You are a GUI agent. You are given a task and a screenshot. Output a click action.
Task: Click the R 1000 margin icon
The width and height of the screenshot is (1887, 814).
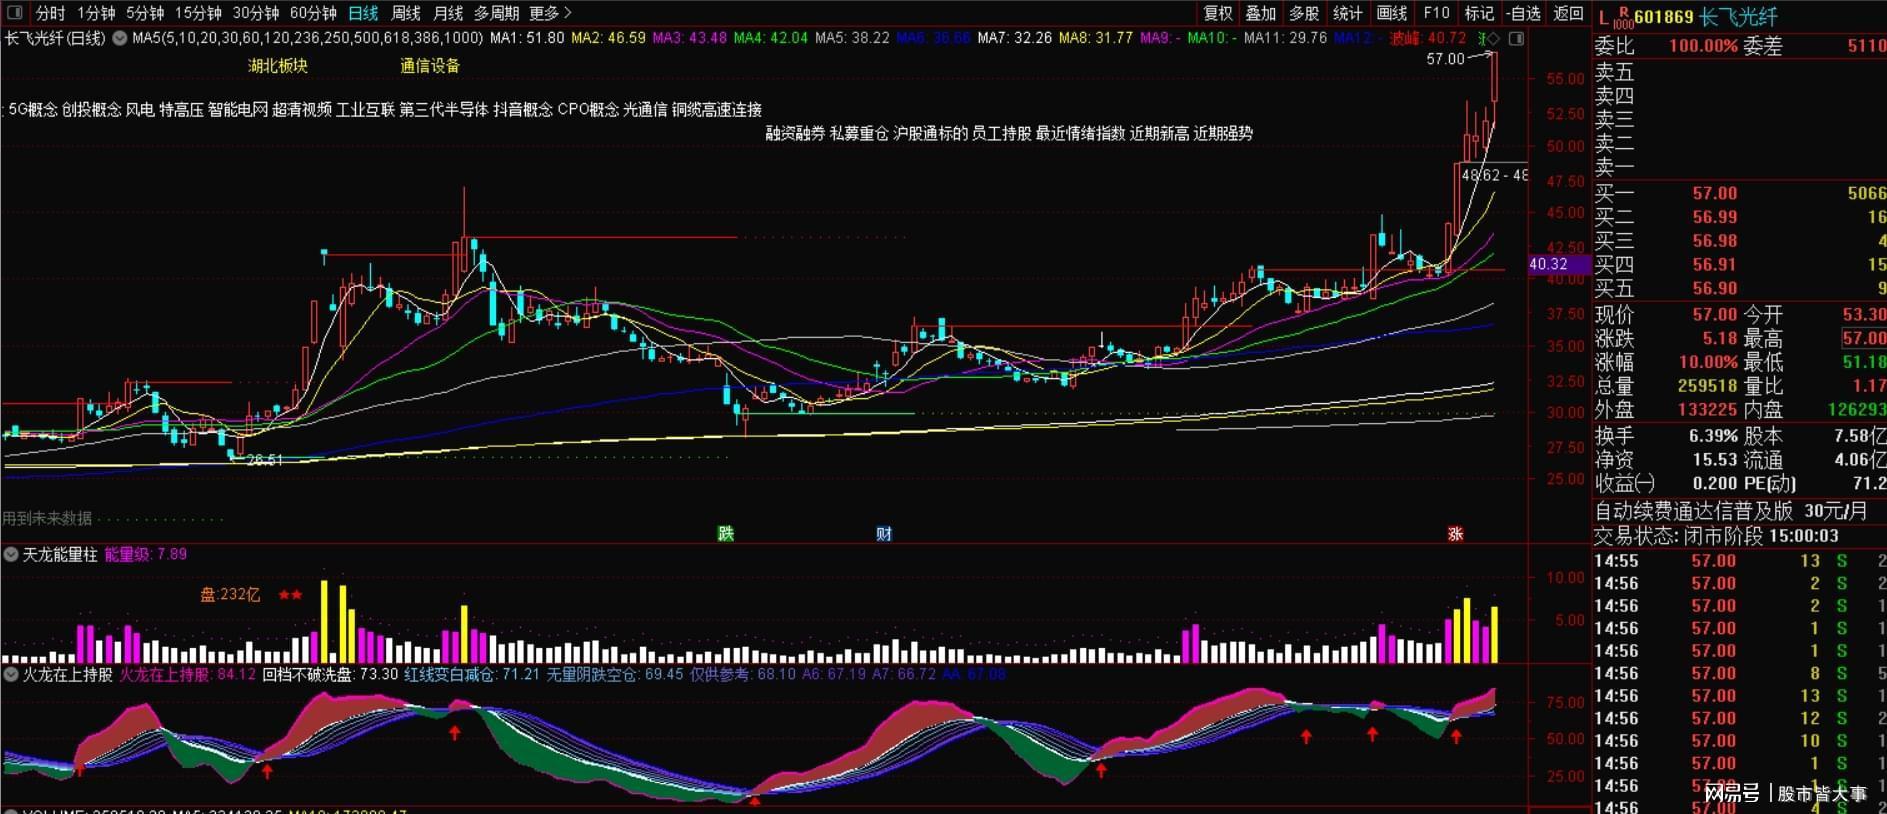tap(1623, 16)
